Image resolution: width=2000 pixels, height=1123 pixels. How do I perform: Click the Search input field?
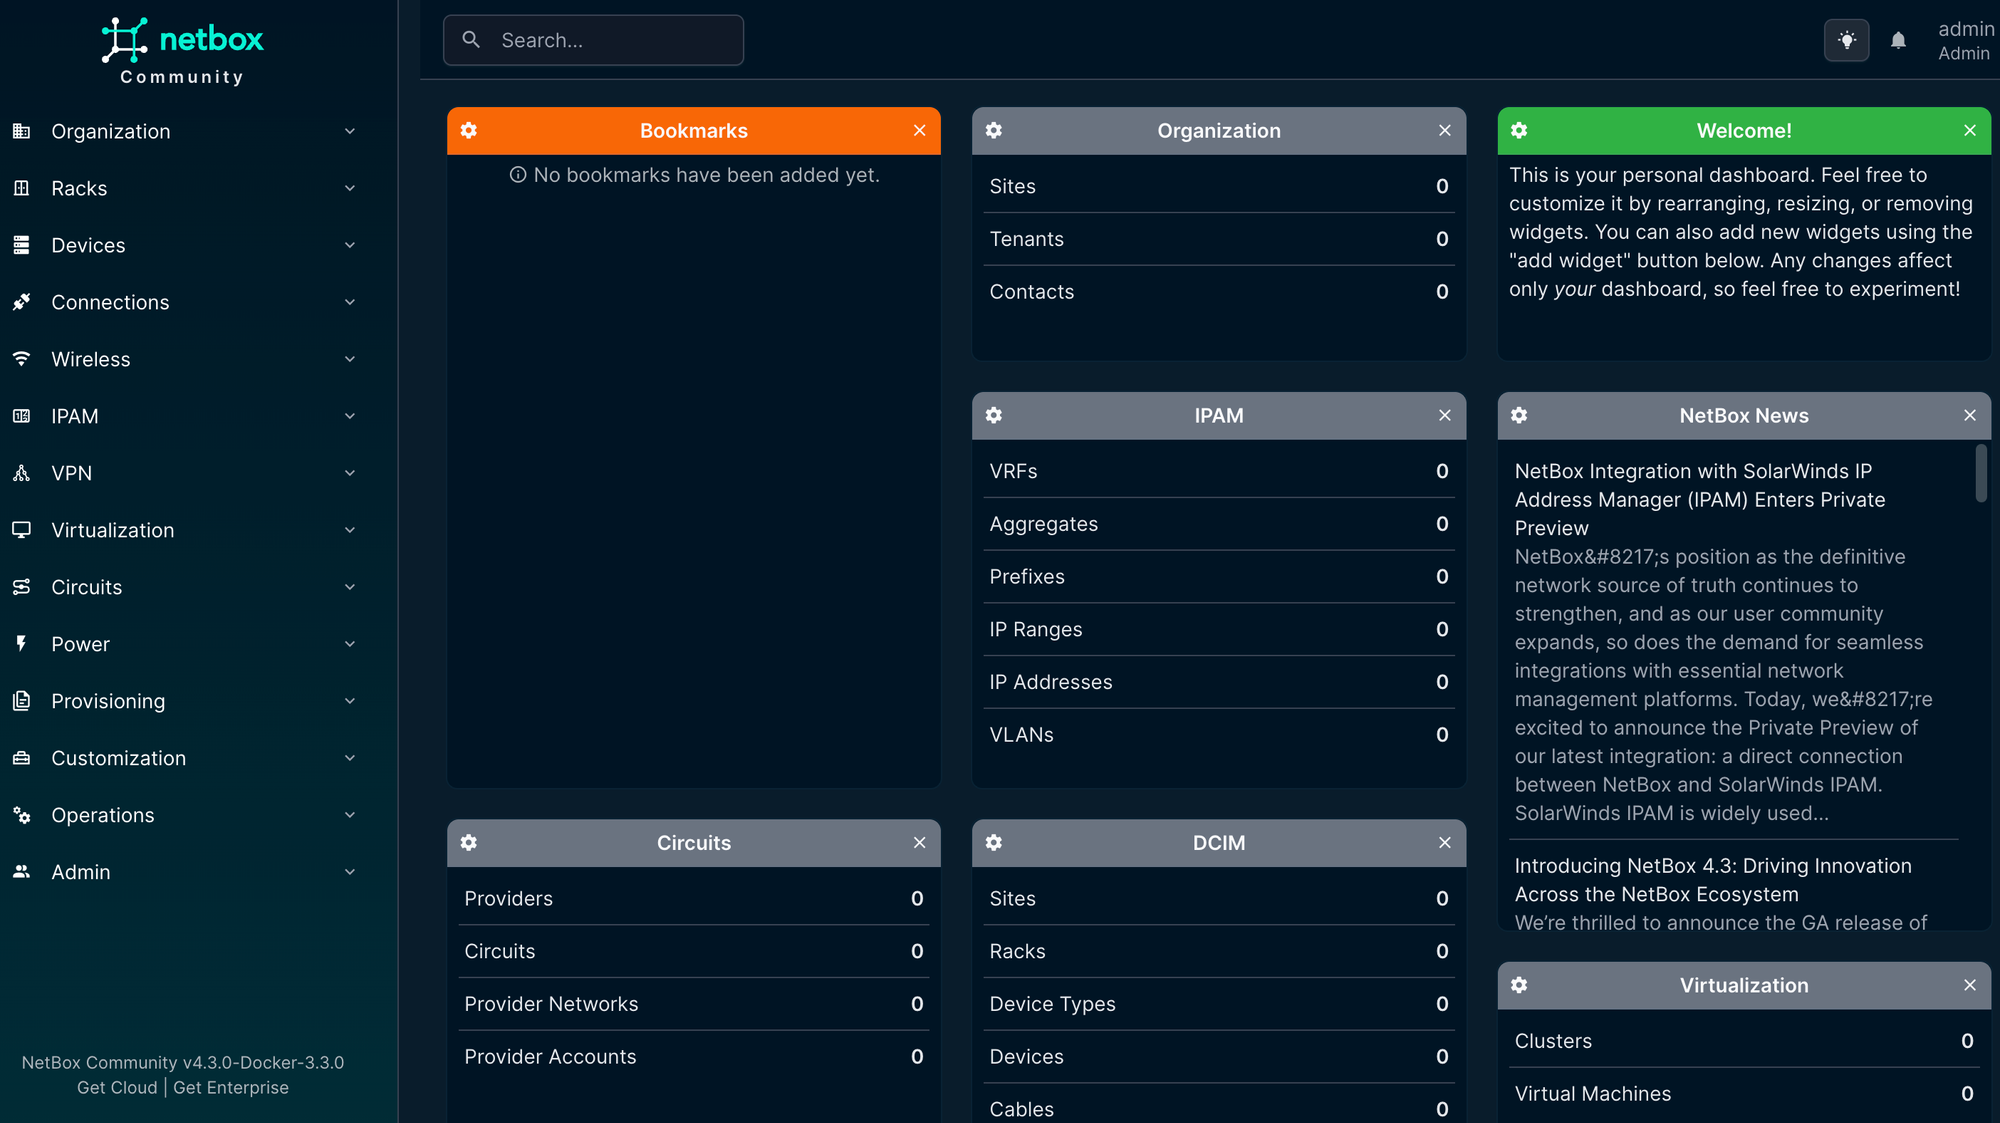(593, 40)
